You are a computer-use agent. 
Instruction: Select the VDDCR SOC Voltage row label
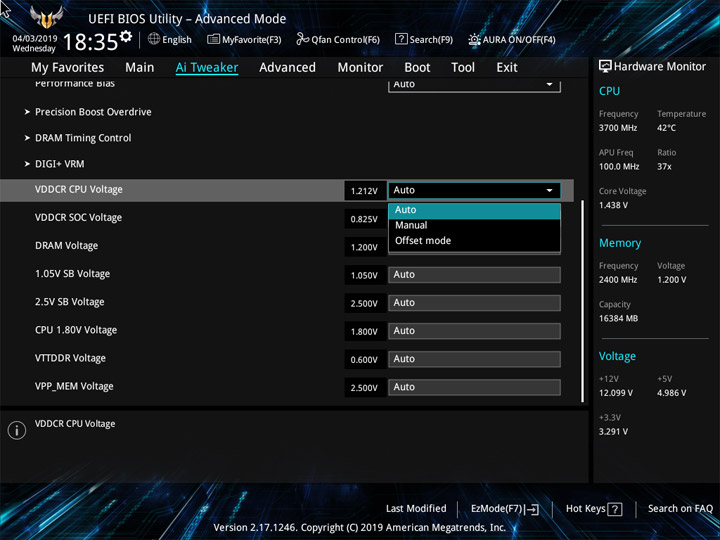point(79,218)
